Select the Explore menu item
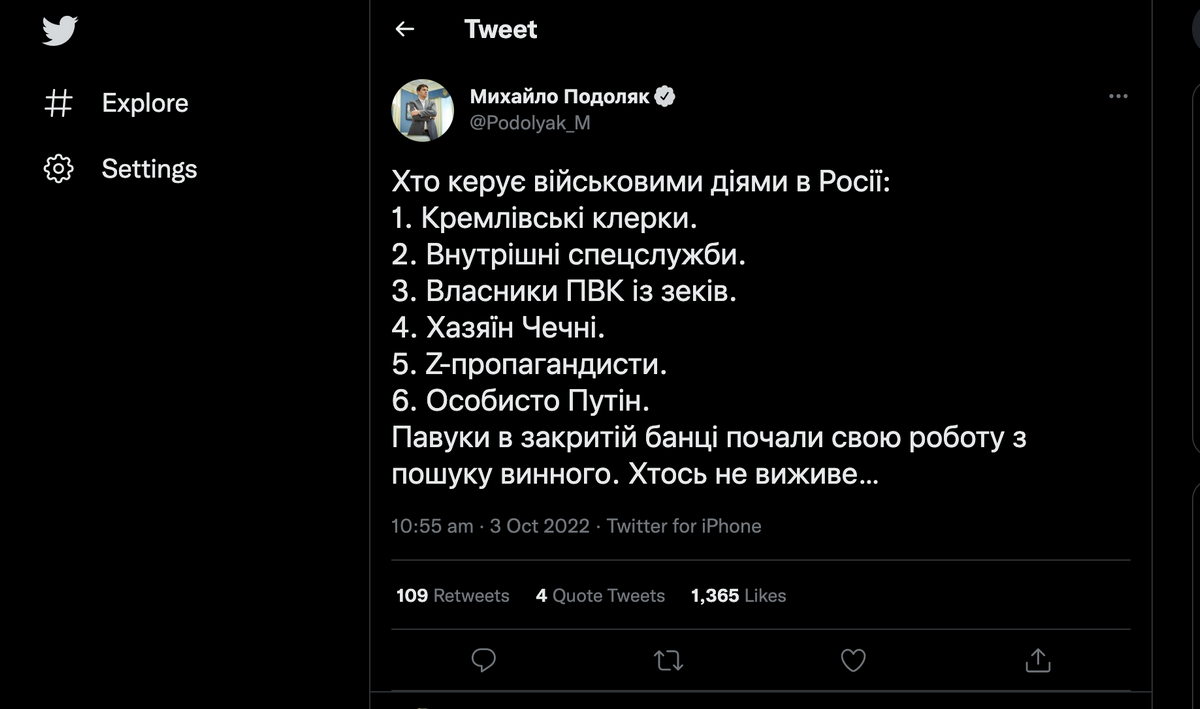Image resolution: width=1200 pixels, height=709 pixels. 144,102
